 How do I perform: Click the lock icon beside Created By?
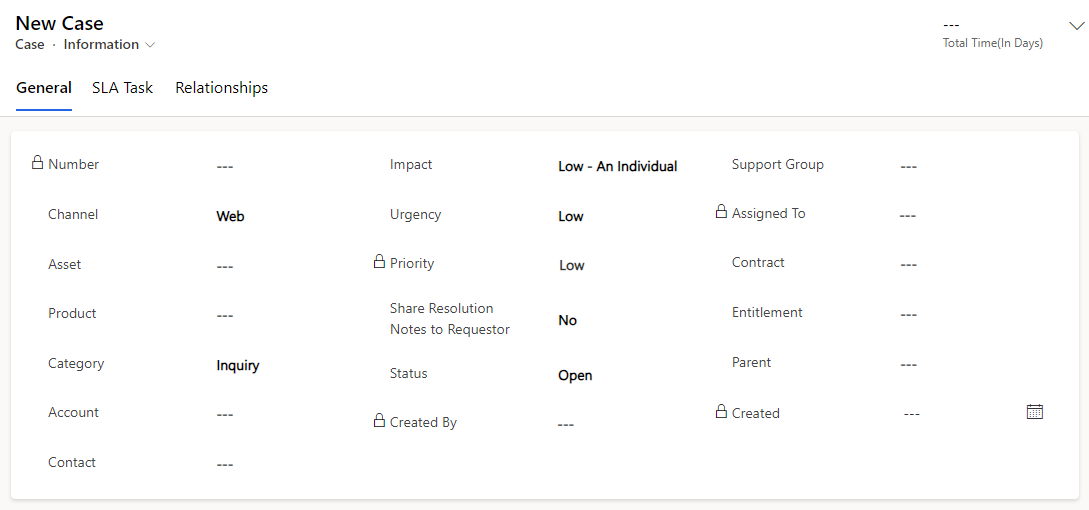coord(379,420)
